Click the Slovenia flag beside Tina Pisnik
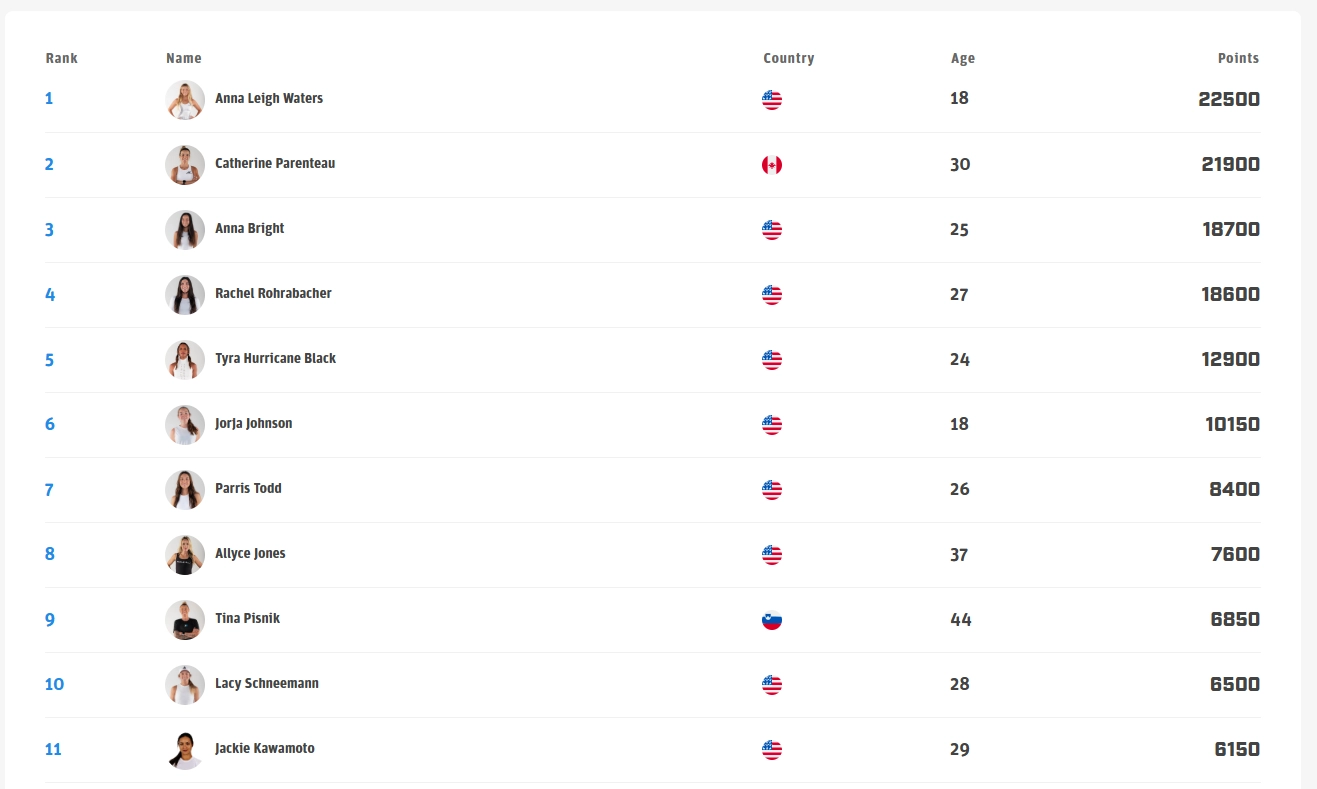Screen dimensions: 1317x789 click(x=772, y=620)
